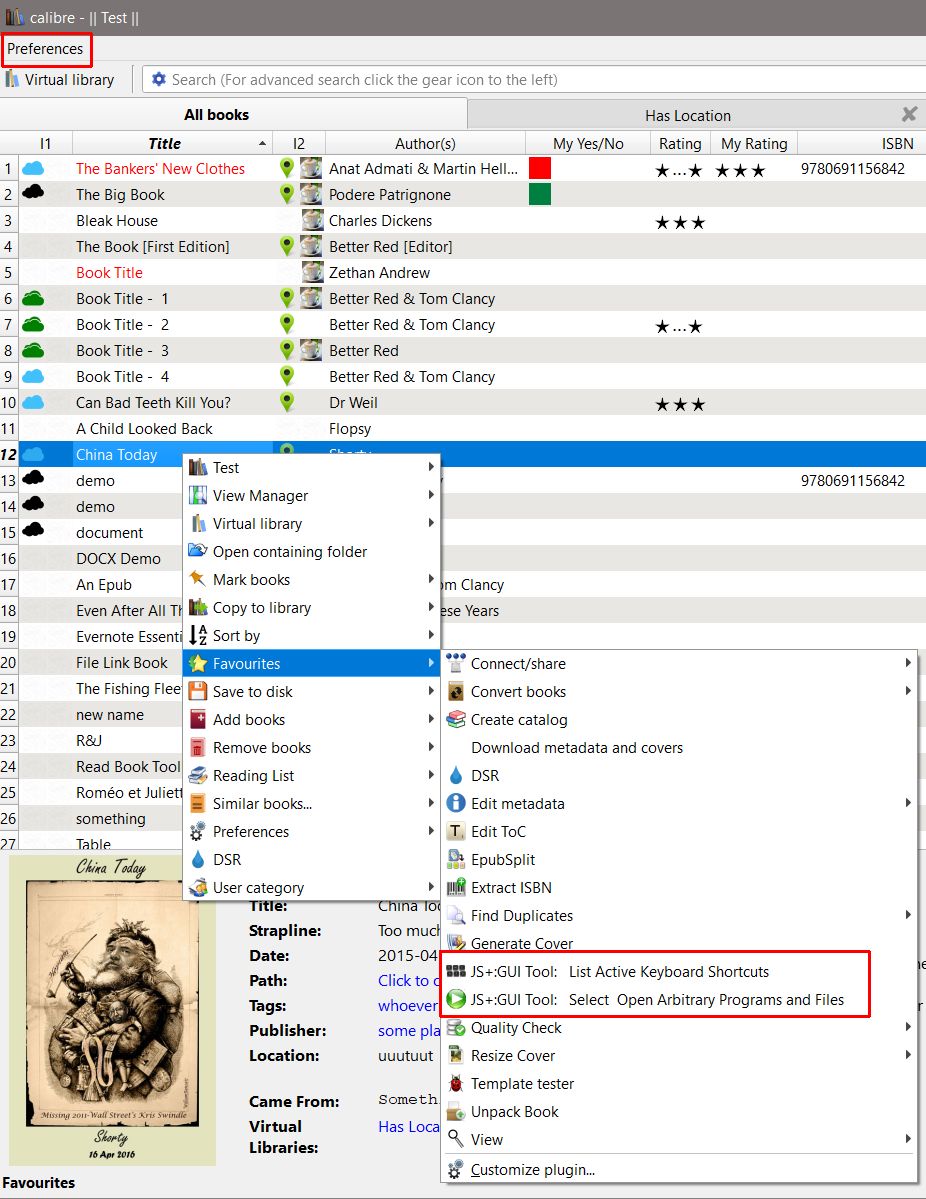Click the three-star rating for Bleak House
Screen dimensions: 926x1199
tap(680, 223)
